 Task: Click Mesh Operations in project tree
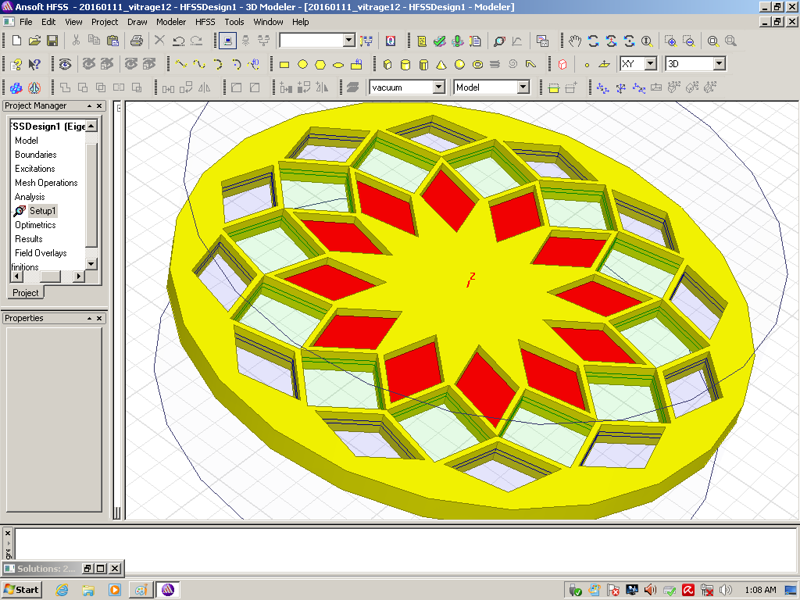[46, 183]
